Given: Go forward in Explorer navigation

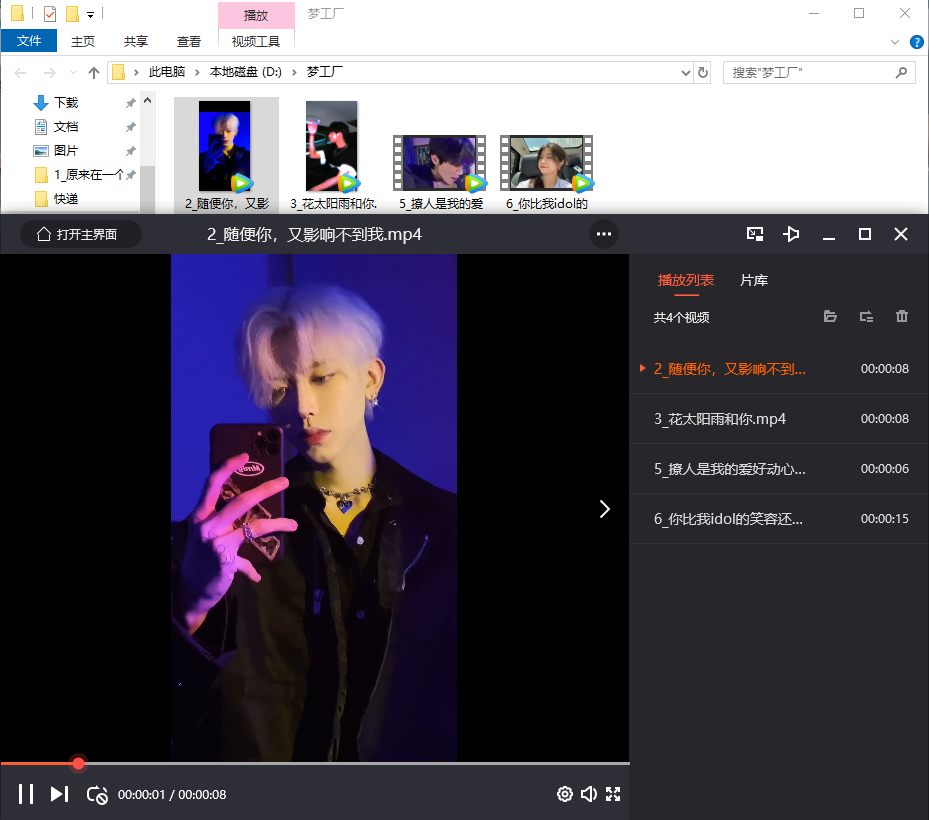Looking at the screenshot, I should 50,73.
